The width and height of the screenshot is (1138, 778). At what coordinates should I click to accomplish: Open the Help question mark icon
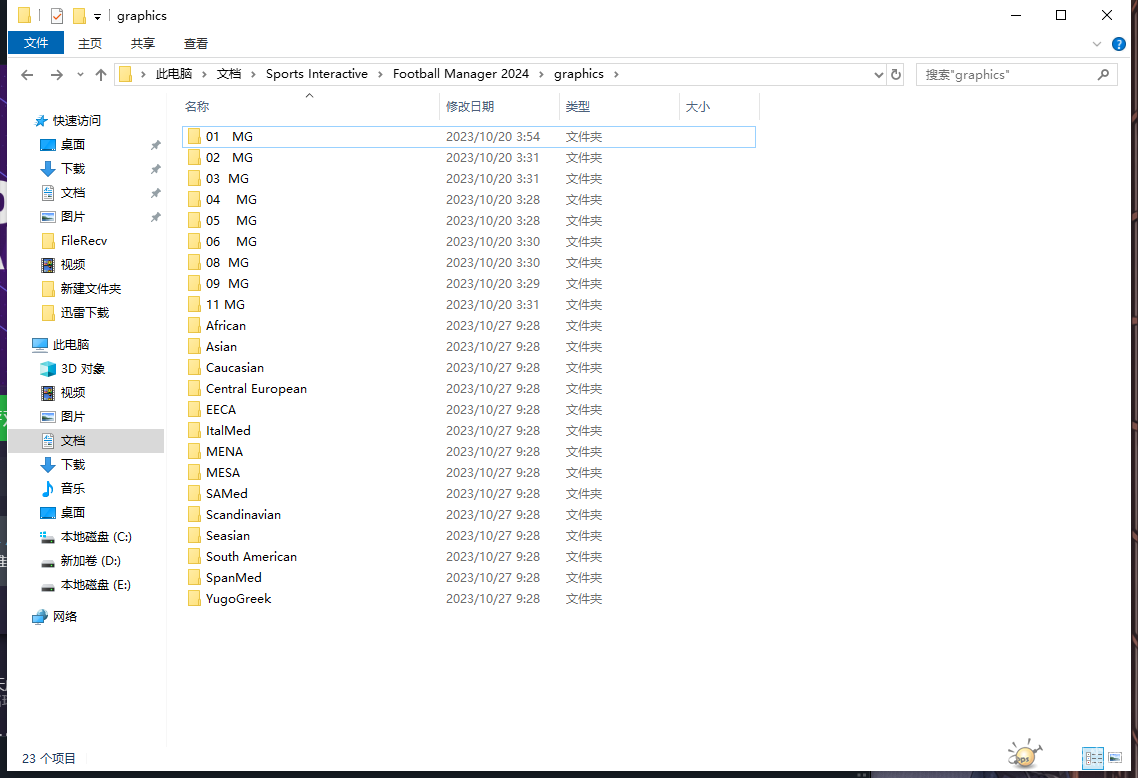coord(1119,44)
